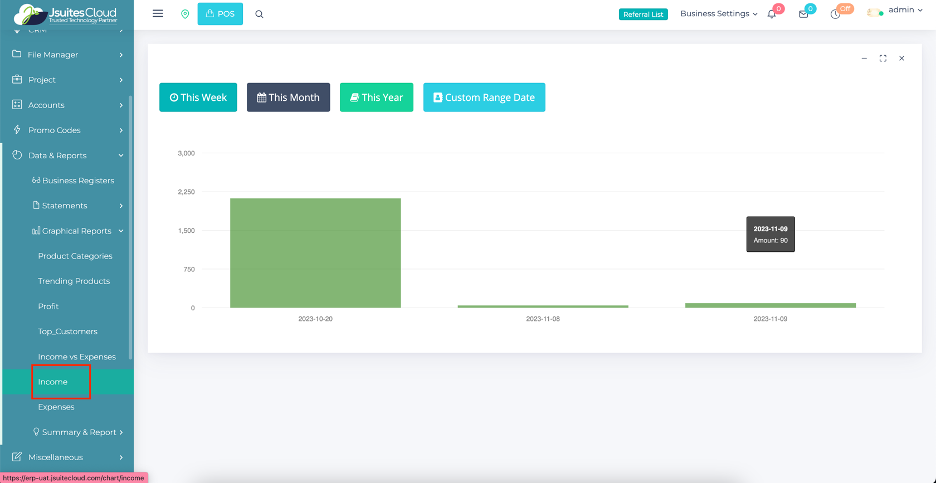The image size is (936, 484).
Task: Click the tall 2023-10-20 income bar
Action: 315,253
